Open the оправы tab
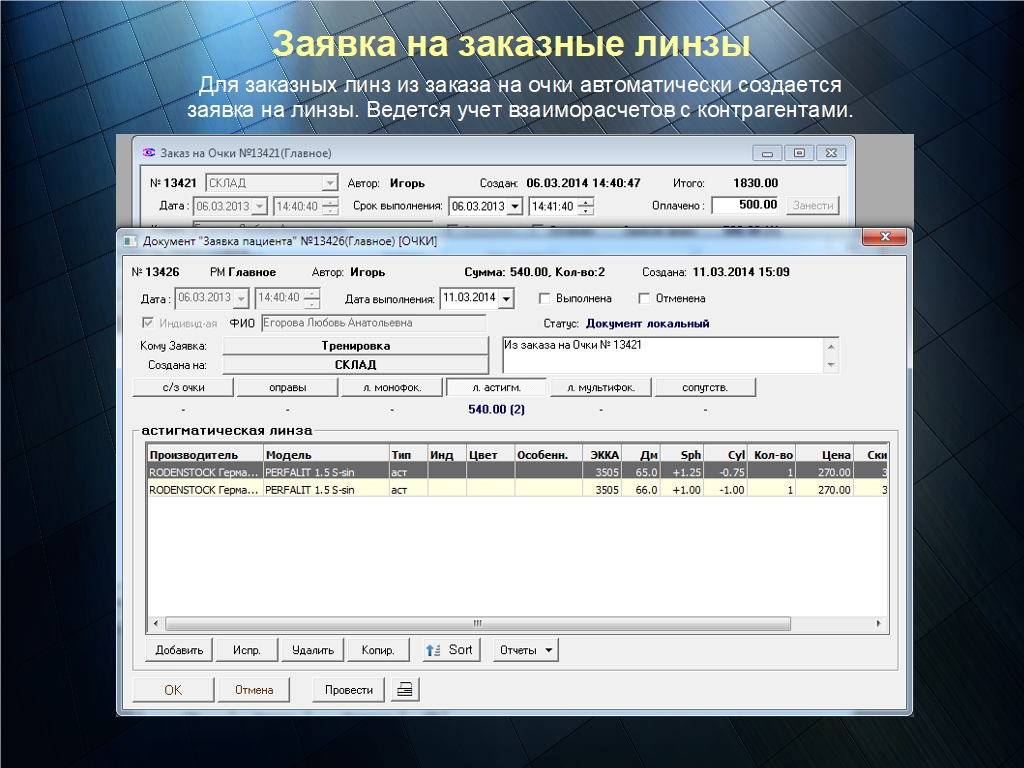This screenshot has height=768, width=1024. pos(287,388)
